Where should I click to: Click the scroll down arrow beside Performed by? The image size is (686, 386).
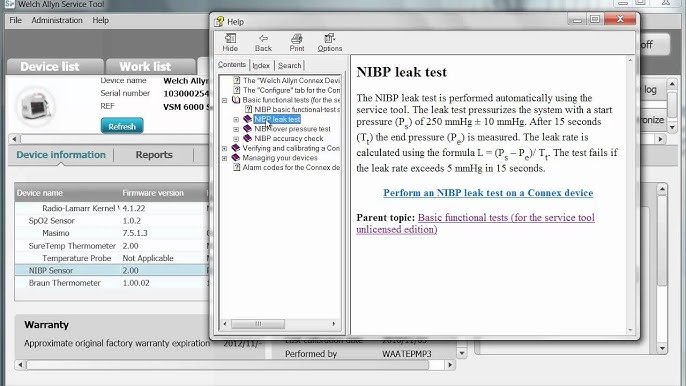click(462, 353)
